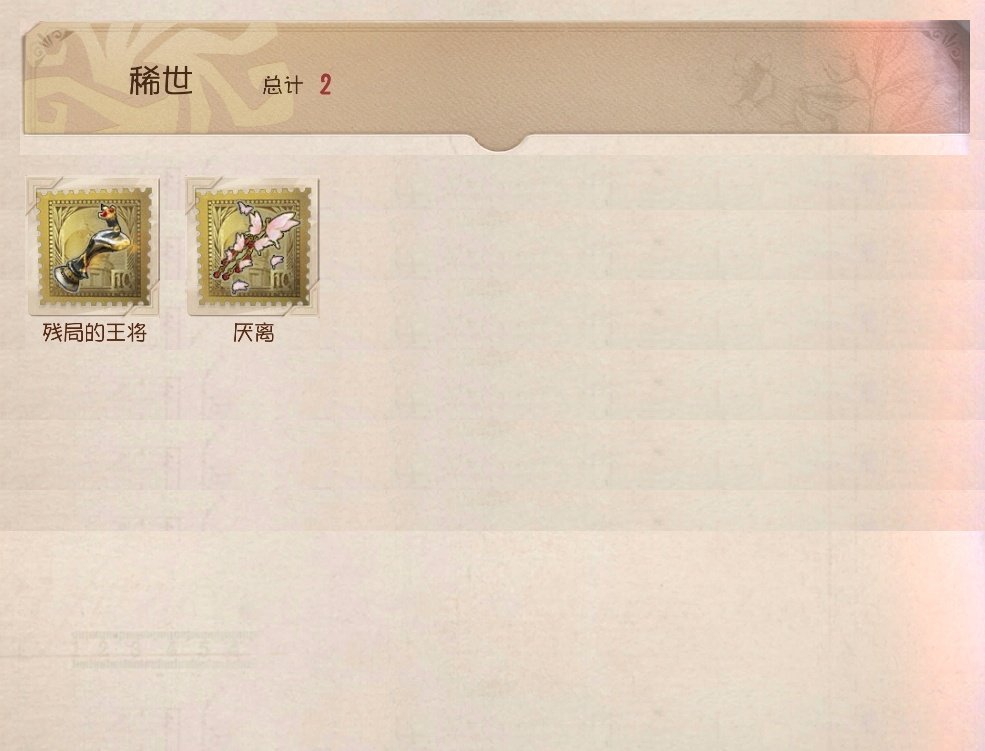Select the 厌离 flower branch stamp
The width and height of the screenshot is (985, 751).
tap(253, 247)
